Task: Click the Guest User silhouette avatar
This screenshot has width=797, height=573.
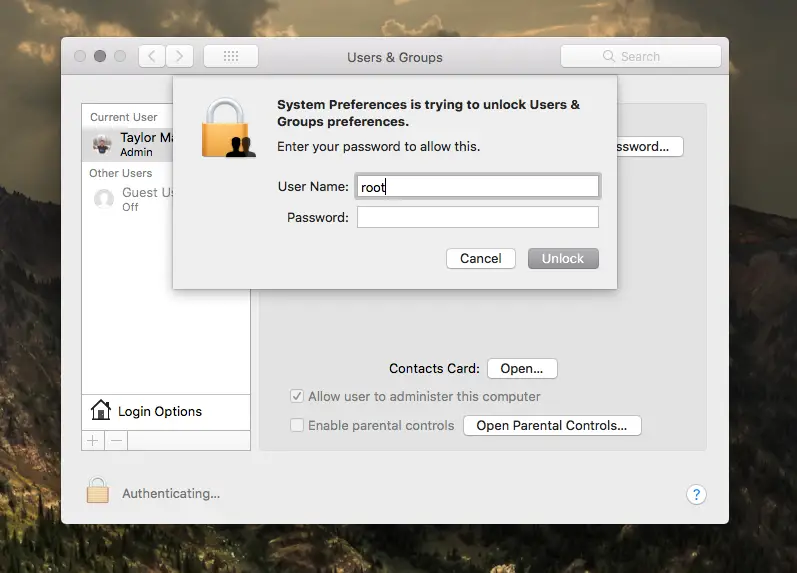Action: pyautogui.click(x=104, y=199)
